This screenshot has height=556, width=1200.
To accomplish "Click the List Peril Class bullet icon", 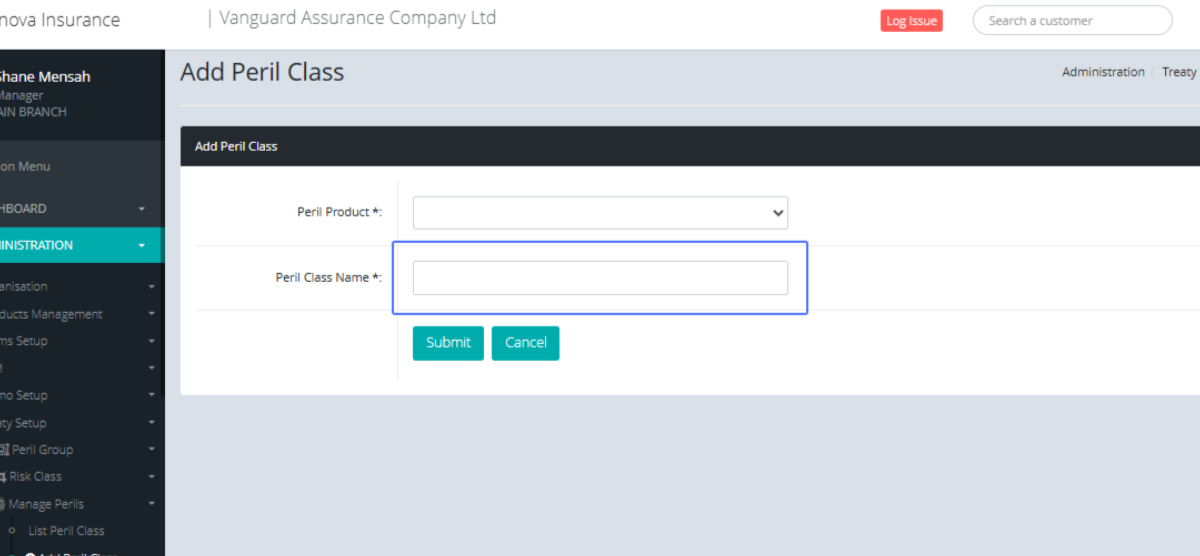I will (12, 531).
